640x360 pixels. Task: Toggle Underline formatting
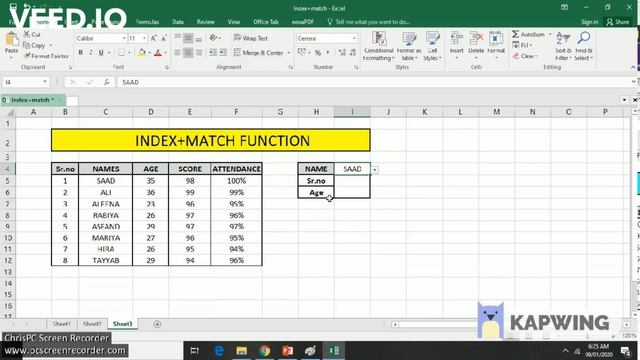coord(101,53)
